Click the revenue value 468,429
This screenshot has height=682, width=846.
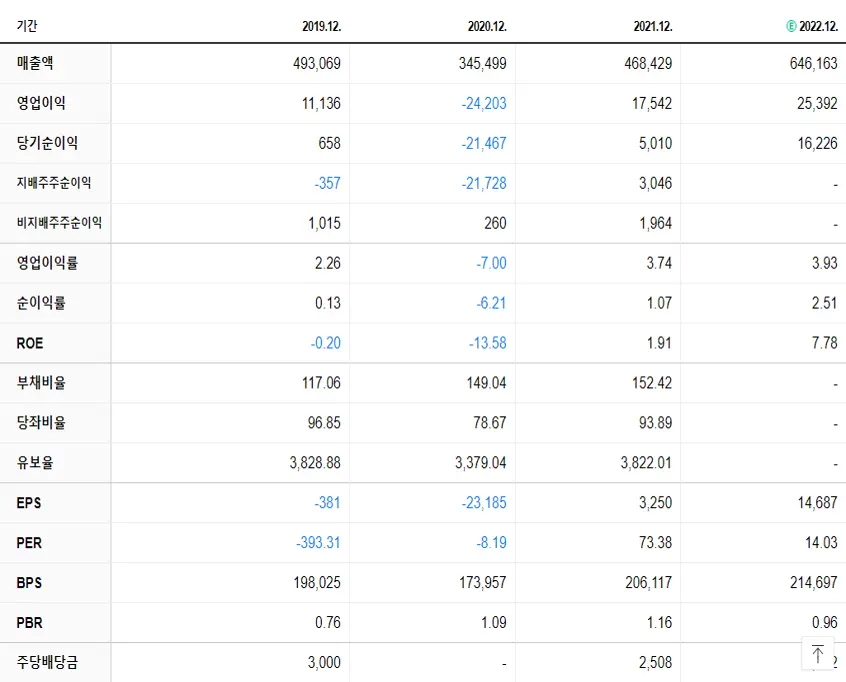pos(648,64)
